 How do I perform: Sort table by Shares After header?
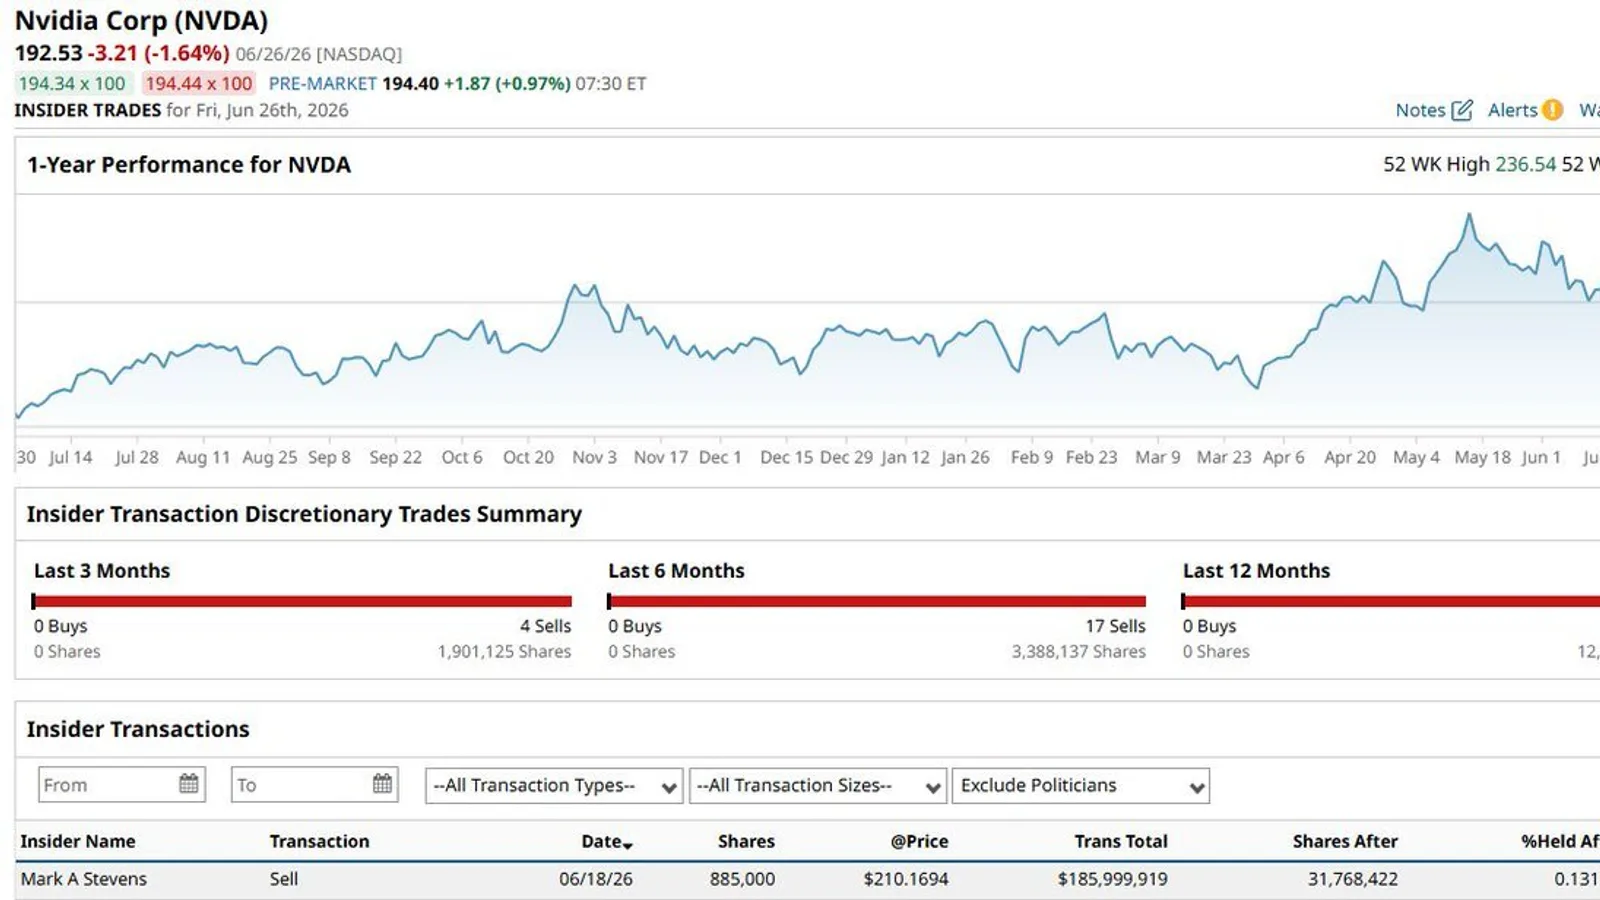point(1345,841)
